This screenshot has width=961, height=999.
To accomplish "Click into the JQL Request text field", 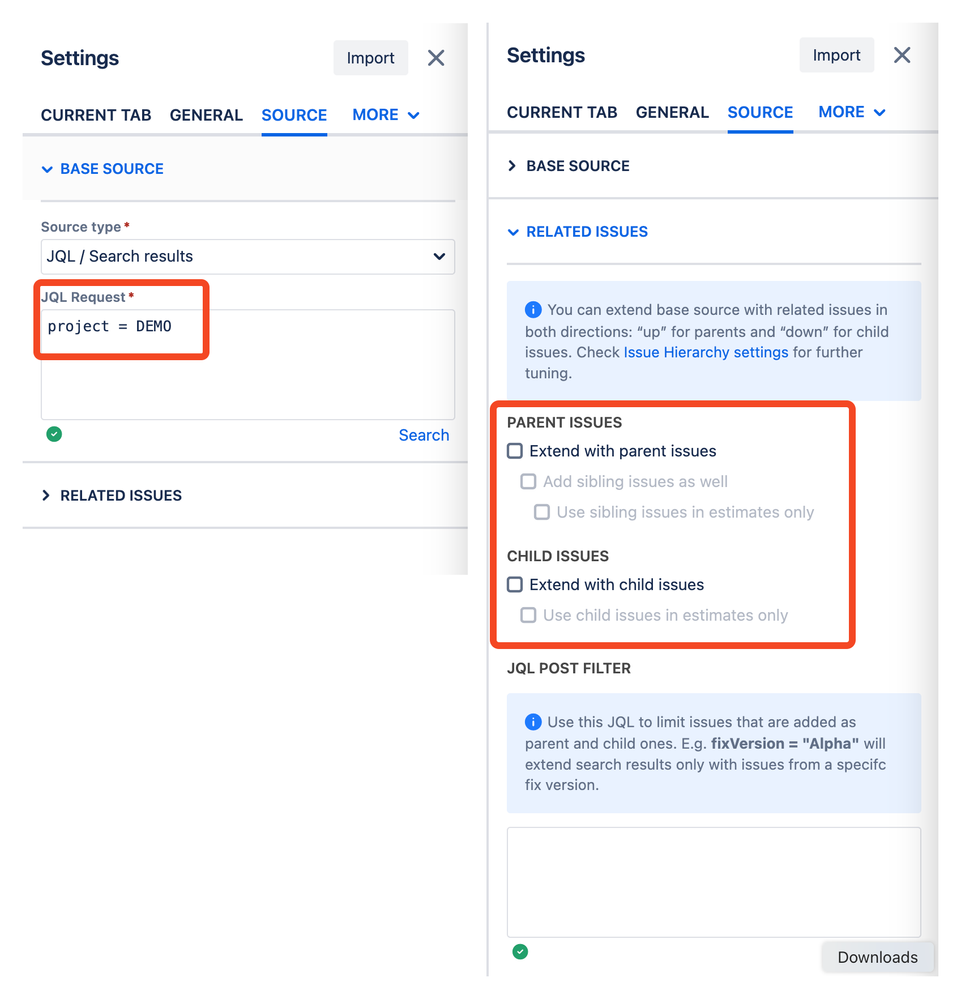I will [248, 364].
